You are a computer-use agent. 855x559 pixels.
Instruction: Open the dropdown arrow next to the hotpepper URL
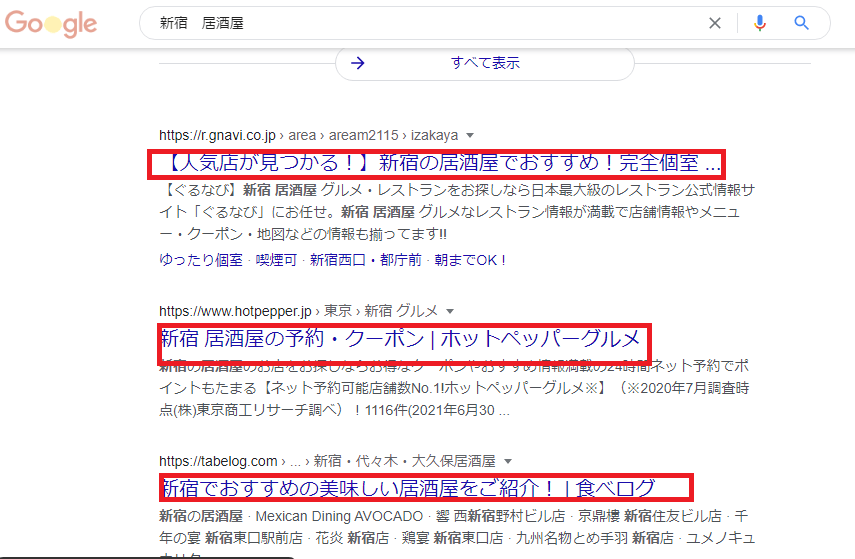[x=450, y=311]
